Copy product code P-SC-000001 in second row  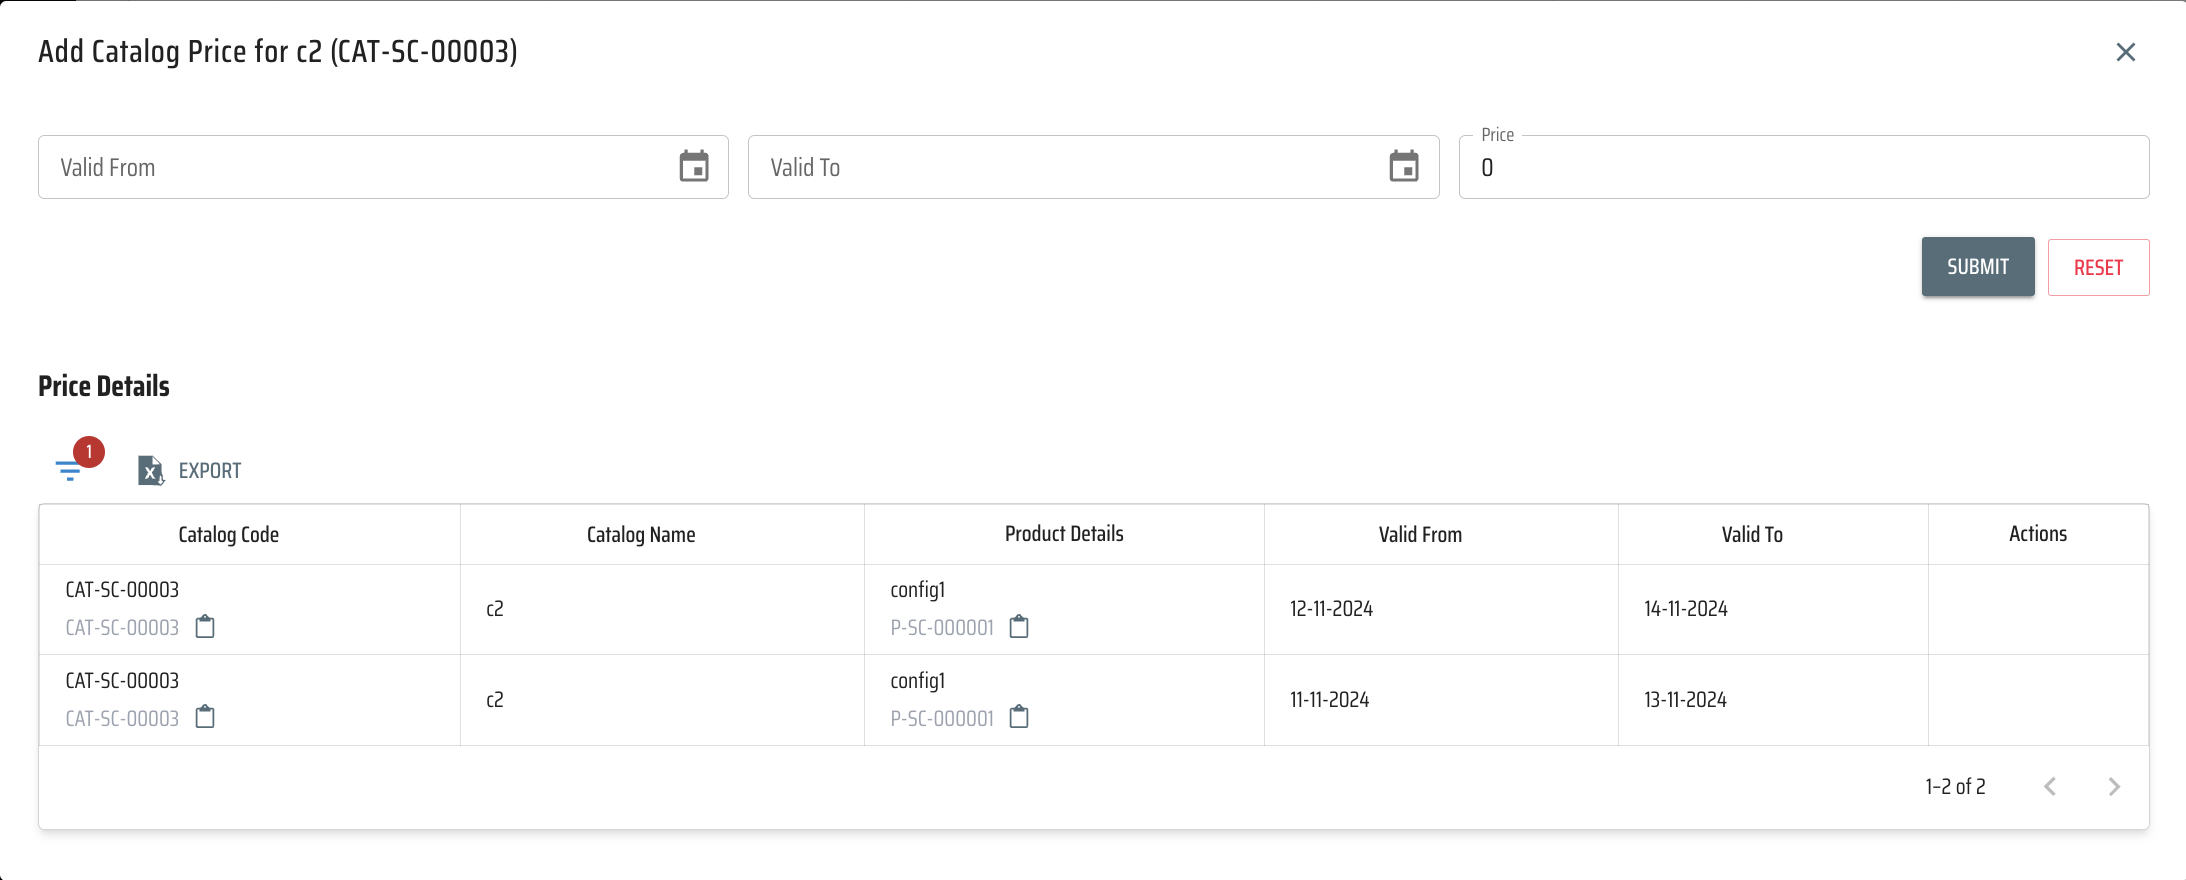click(x=1019, y=717)
